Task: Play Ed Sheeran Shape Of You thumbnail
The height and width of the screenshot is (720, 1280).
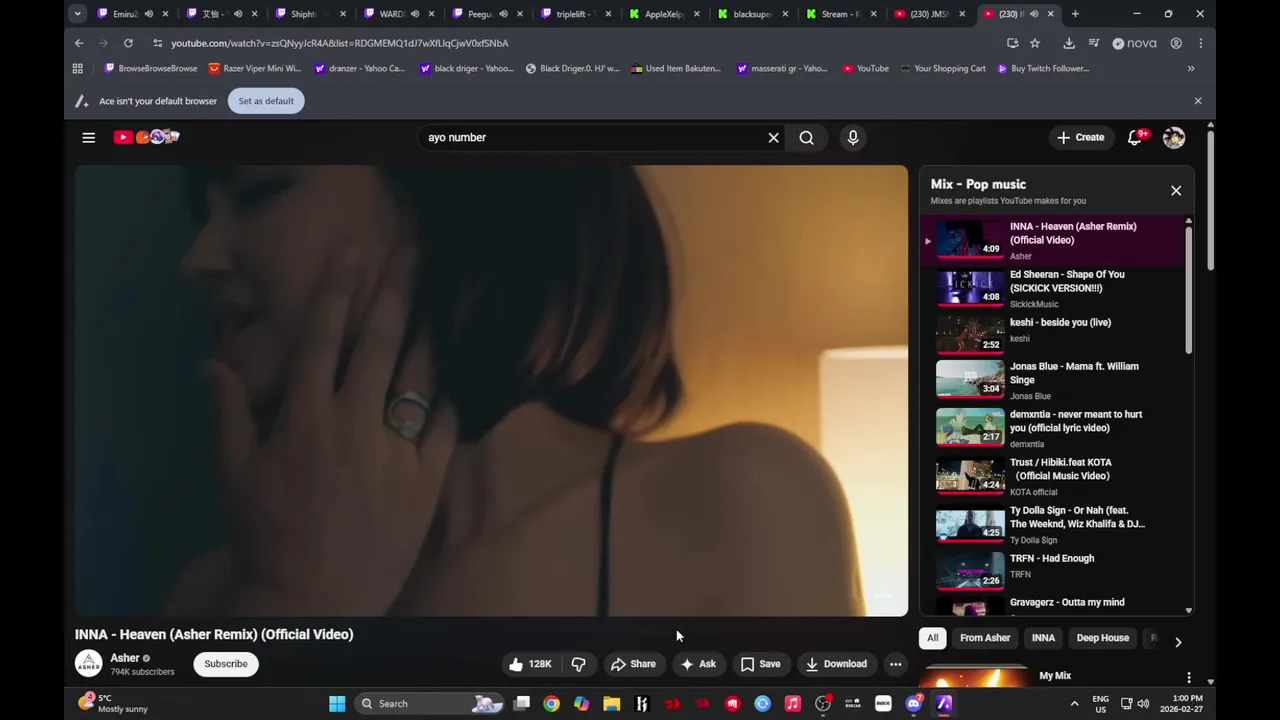Action: tap(970, 288)
